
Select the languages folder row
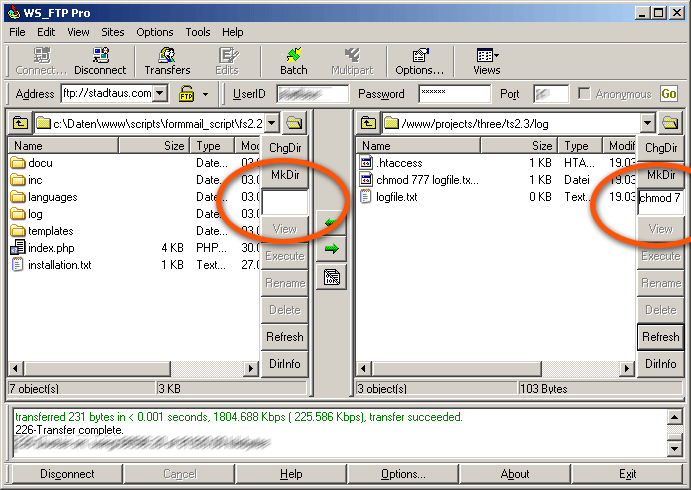coord(134,197)
